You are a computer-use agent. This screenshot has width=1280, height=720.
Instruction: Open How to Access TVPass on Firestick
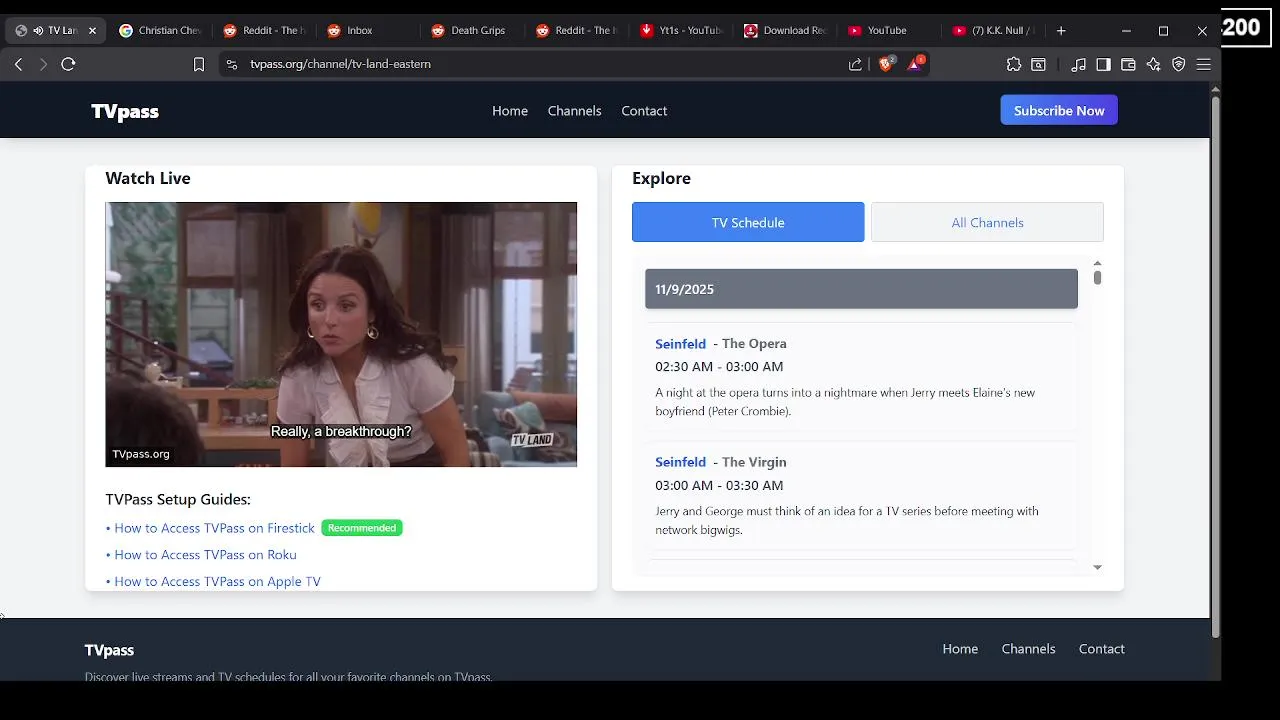click(x=214, y=528)
